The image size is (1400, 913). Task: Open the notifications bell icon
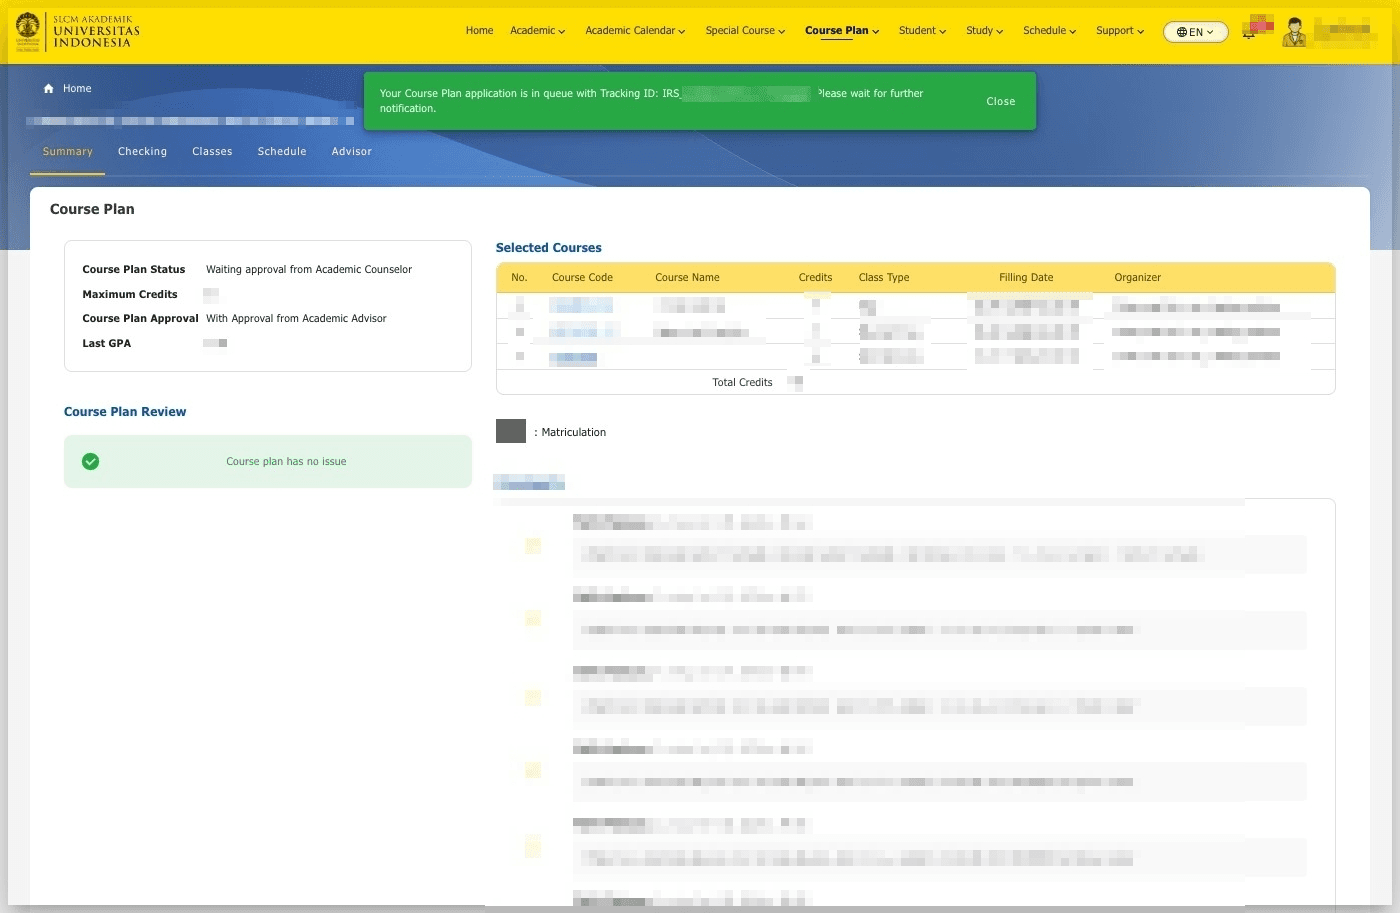1249,32
